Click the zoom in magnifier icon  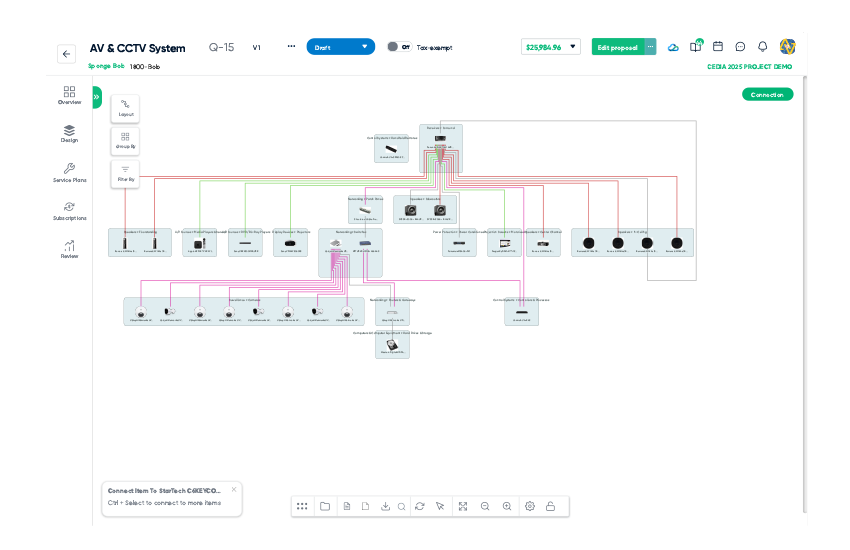(x=507, y=506)
